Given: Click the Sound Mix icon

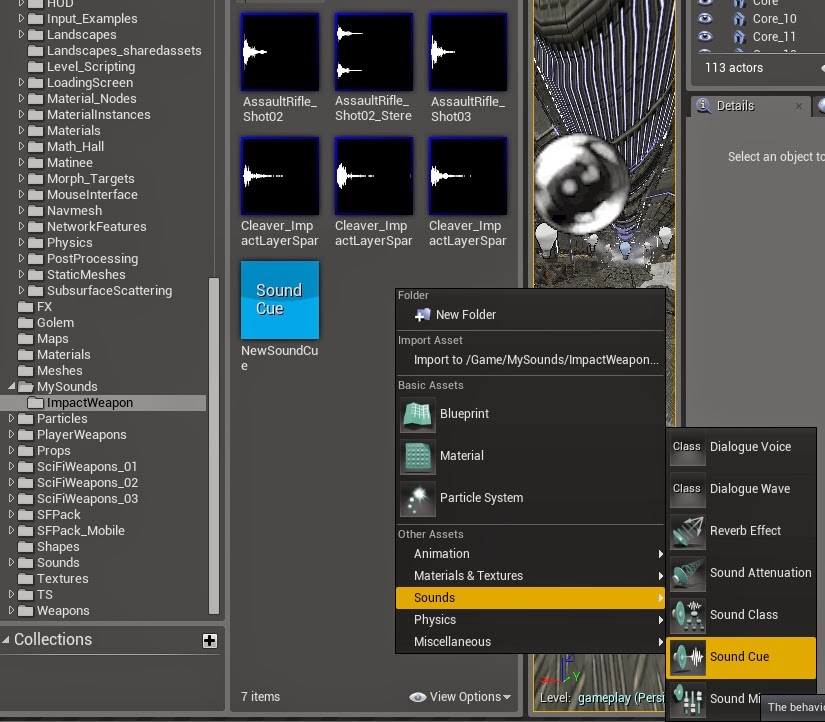Looking at the screenshot, I should tap(688, 699).
